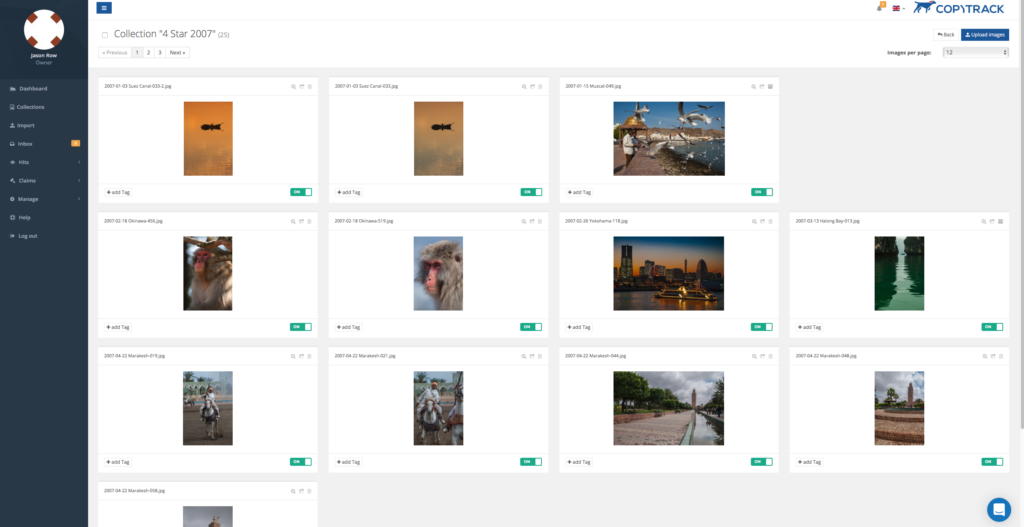Open the Yokohama night skyline thumbnail
The height and width of the screenshot is (527, 1024).
669,273
